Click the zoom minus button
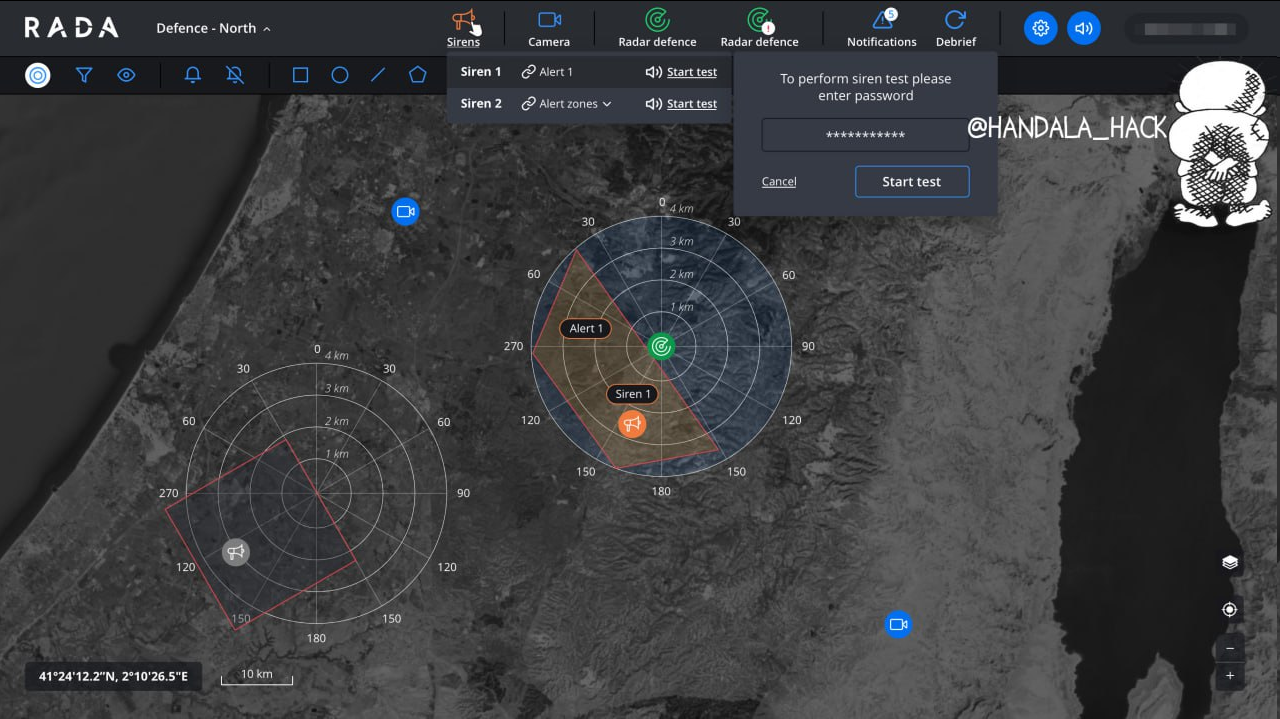The width and height of the screenshot is (1280, 719). tap(1230, 647)
